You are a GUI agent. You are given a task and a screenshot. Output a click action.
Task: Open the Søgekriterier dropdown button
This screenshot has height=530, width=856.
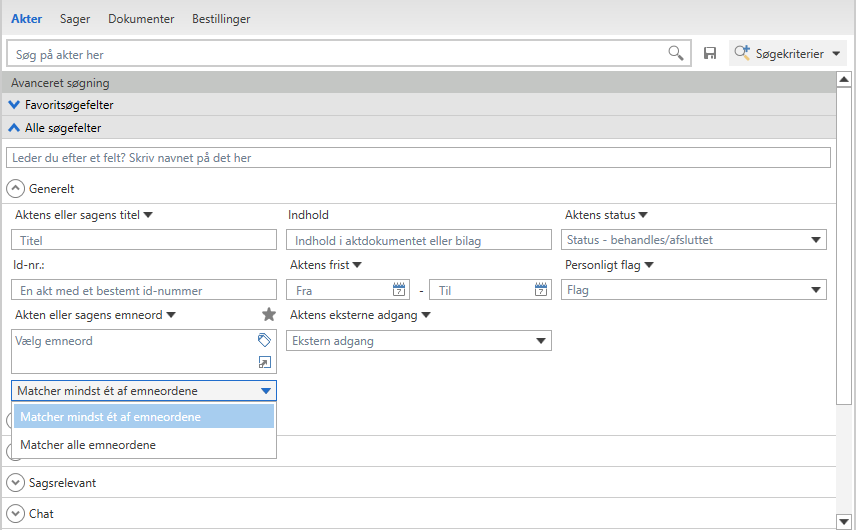(788, 53)
